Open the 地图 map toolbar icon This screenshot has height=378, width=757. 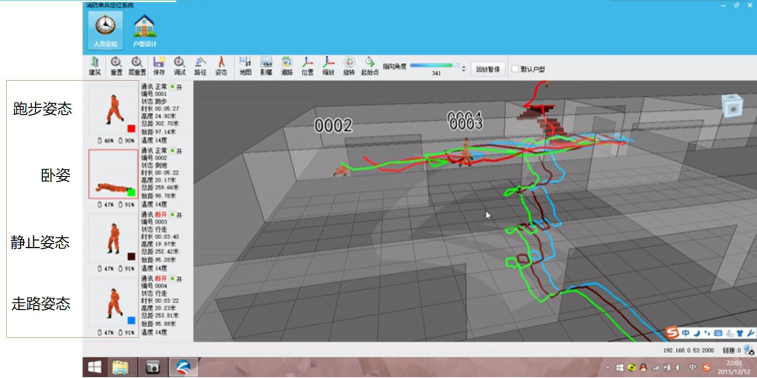[245, 66]
